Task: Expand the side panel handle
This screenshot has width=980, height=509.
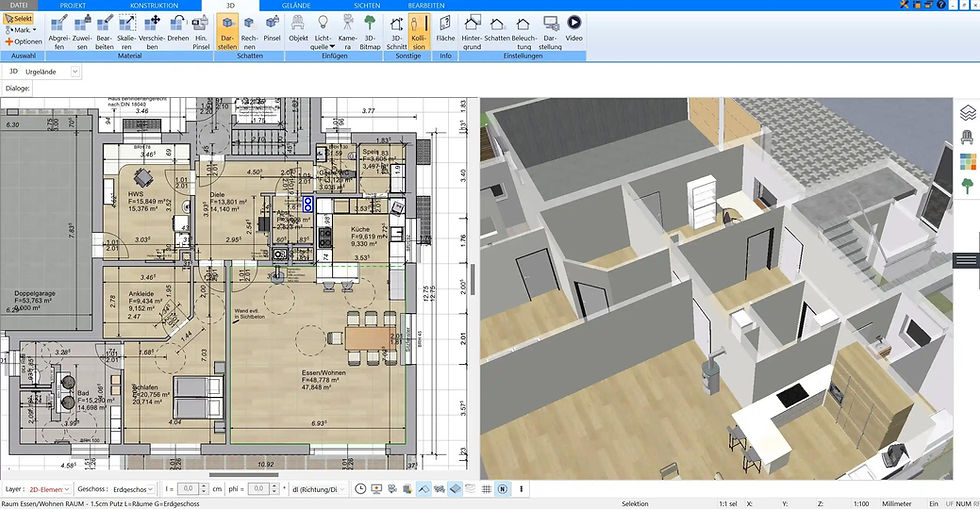Action: [966, 260]
